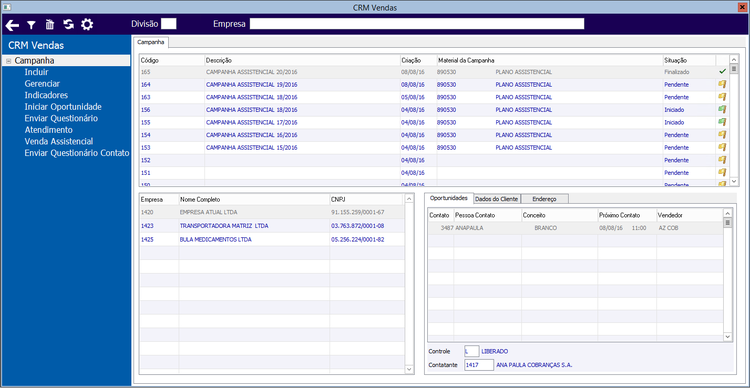Open the settings gear icon
Viewport: 750px width, 388px height.
[x=87, y=25]
